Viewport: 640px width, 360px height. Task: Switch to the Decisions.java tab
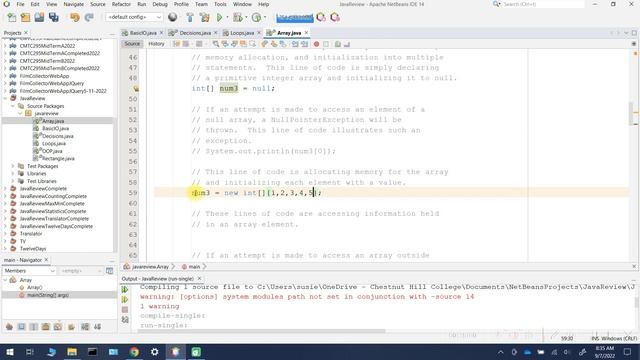(x=195, y=33)
